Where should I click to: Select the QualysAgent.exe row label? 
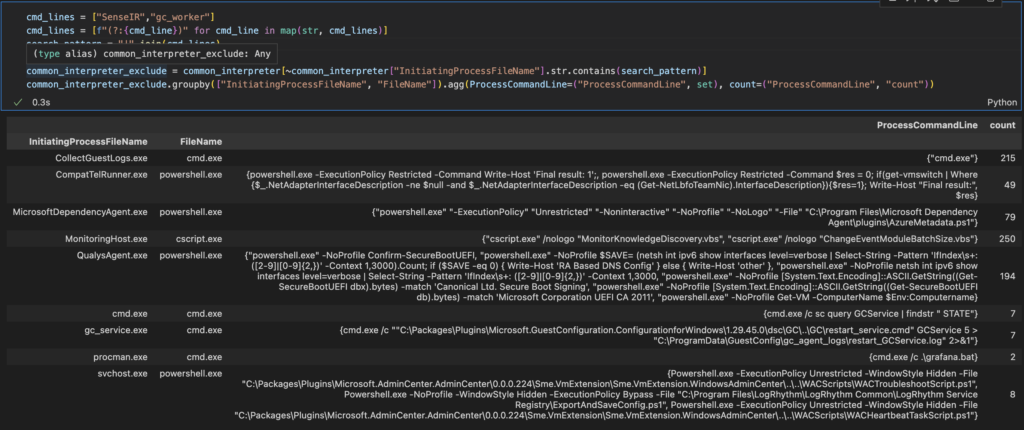[x=112, y=255]
